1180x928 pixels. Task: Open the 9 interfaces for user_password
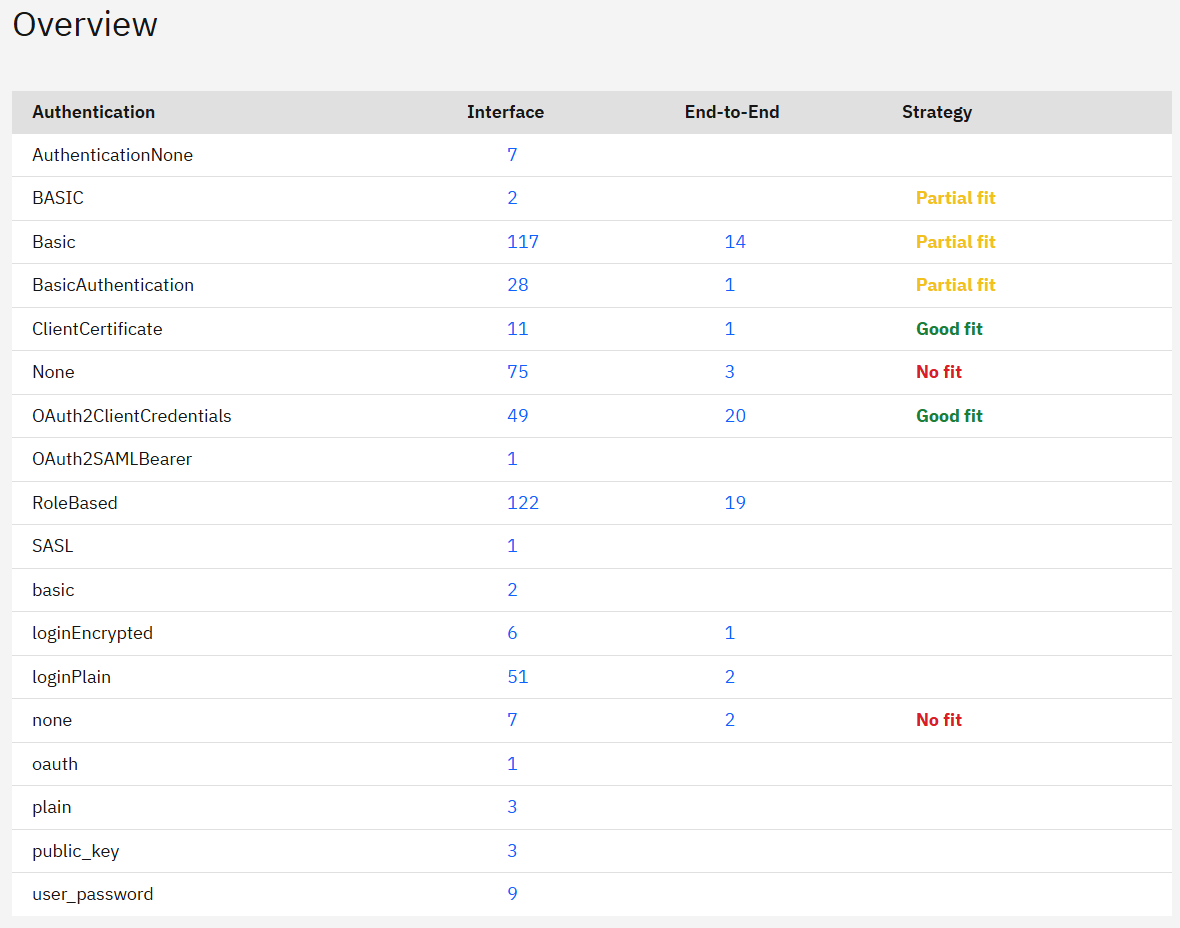coord(512,894)
